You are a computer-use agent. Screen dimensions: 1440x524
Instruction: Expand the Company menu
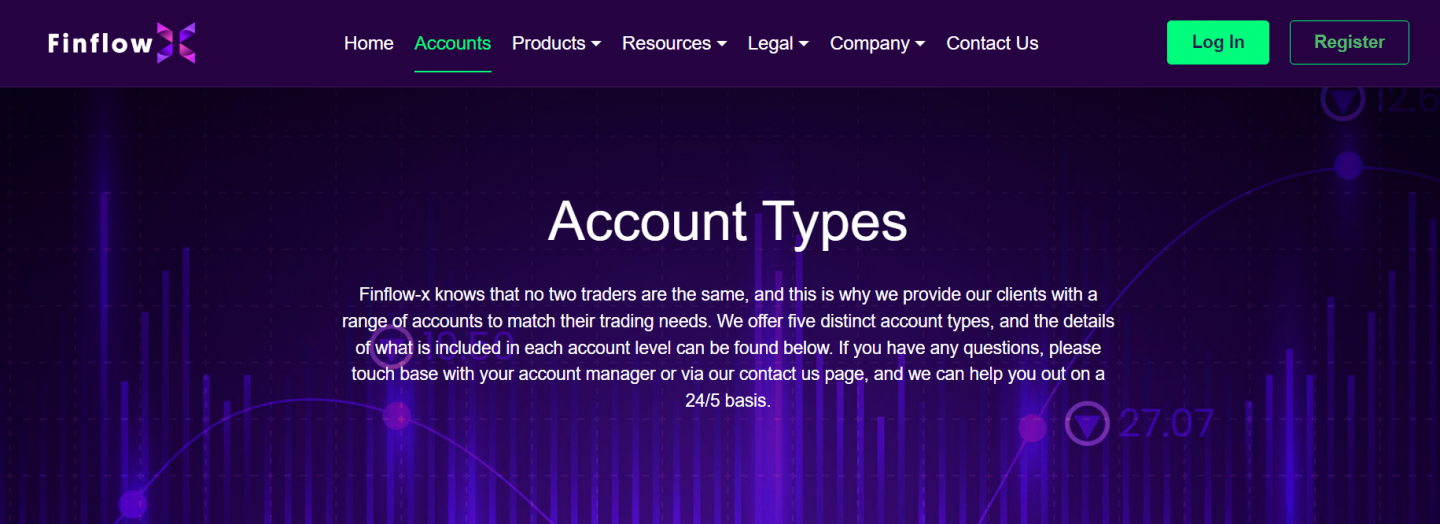point(869,43)
